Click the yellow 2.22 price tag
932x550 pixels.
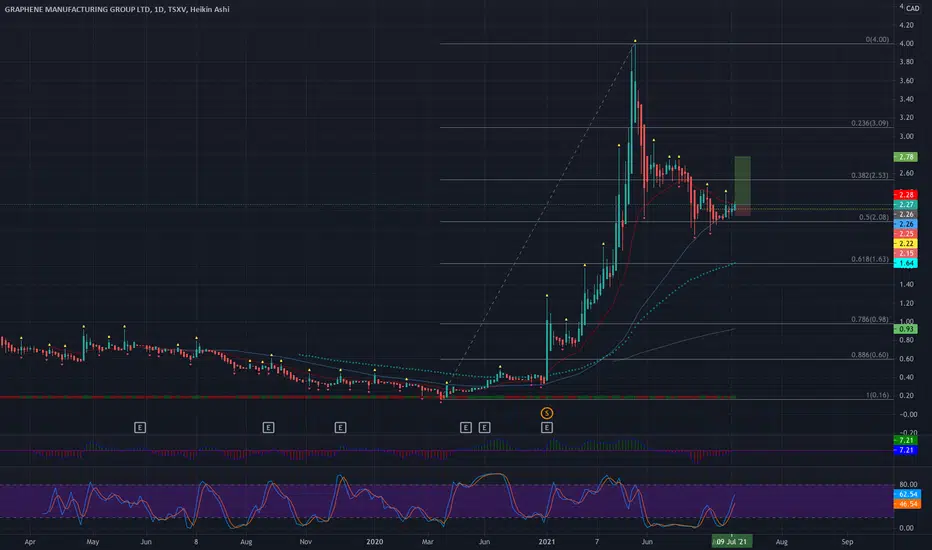(905, 244)
